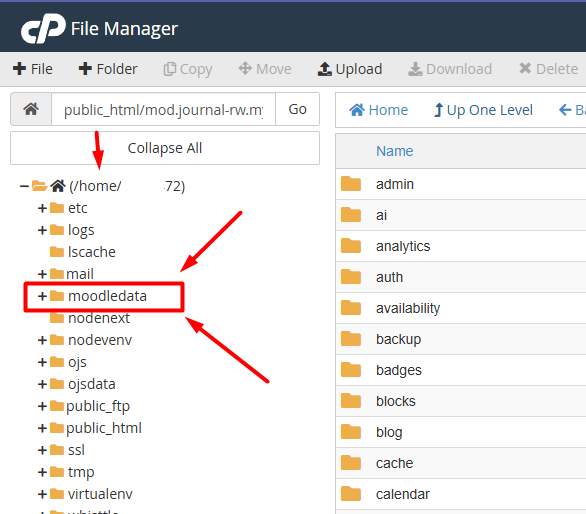Click the blocks folder icon in list

351,401
